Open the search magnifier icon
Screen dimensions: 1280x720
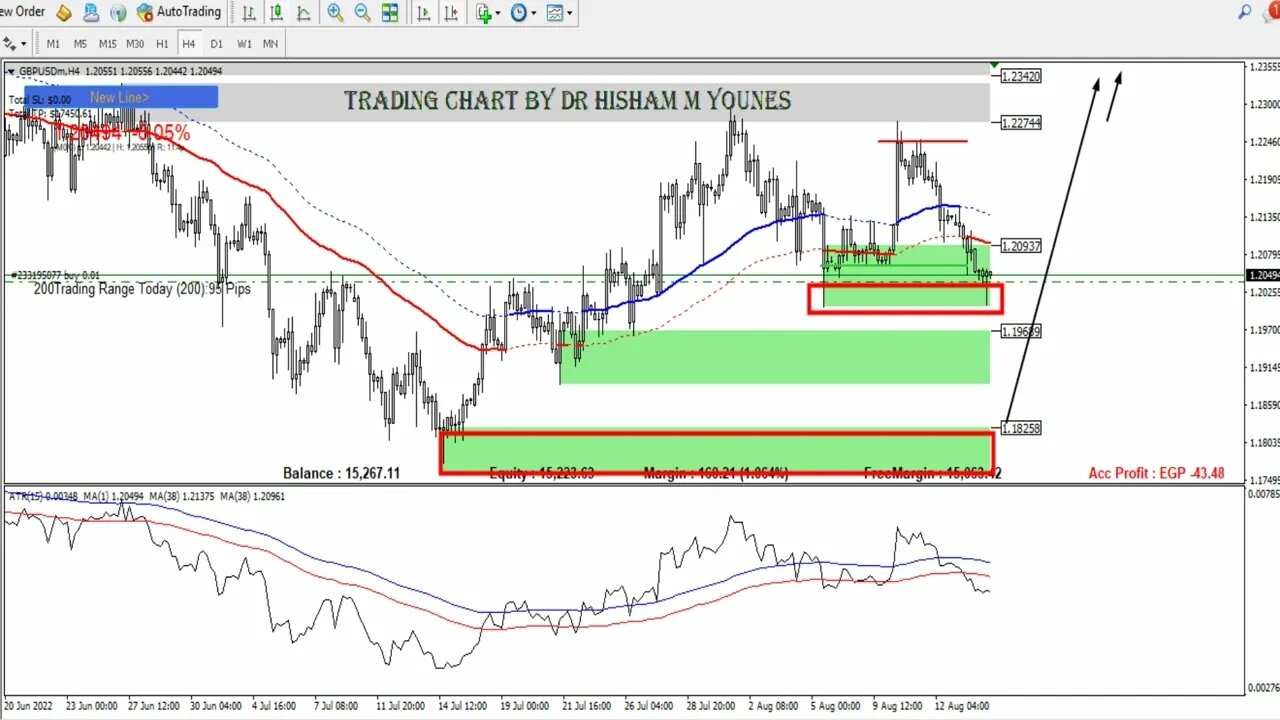pos(1245,12)
